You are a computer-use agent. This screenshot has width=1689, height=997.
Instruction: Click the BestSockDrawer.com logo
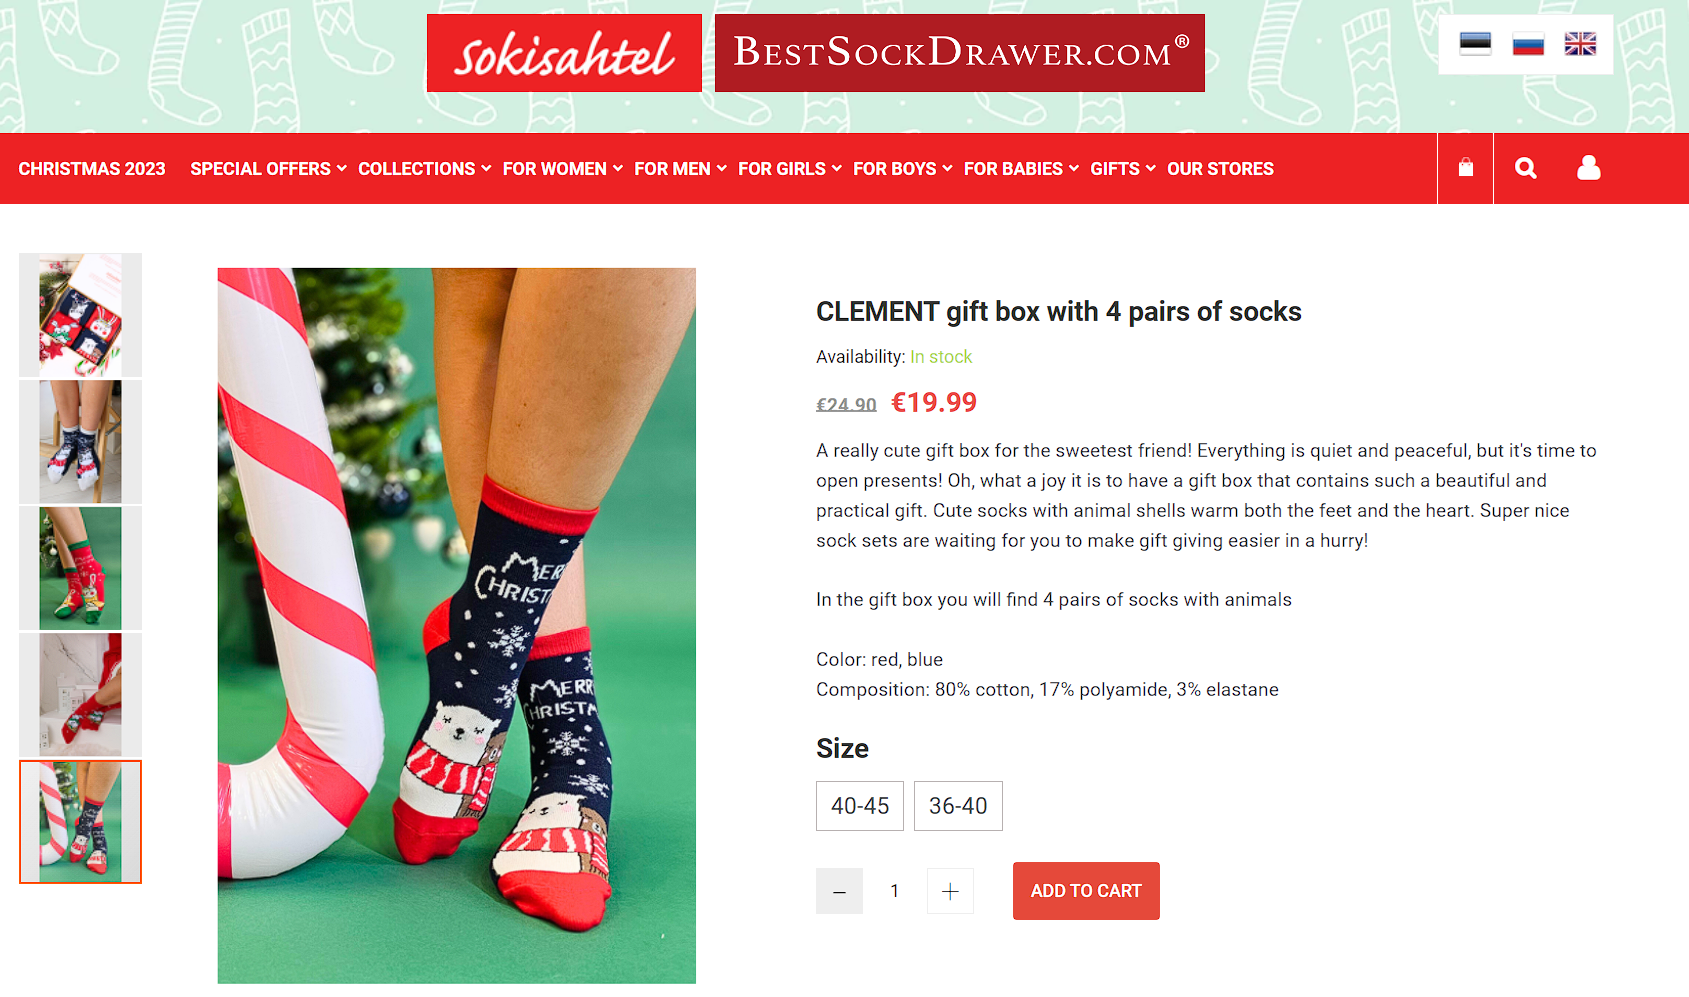(960, 53)
